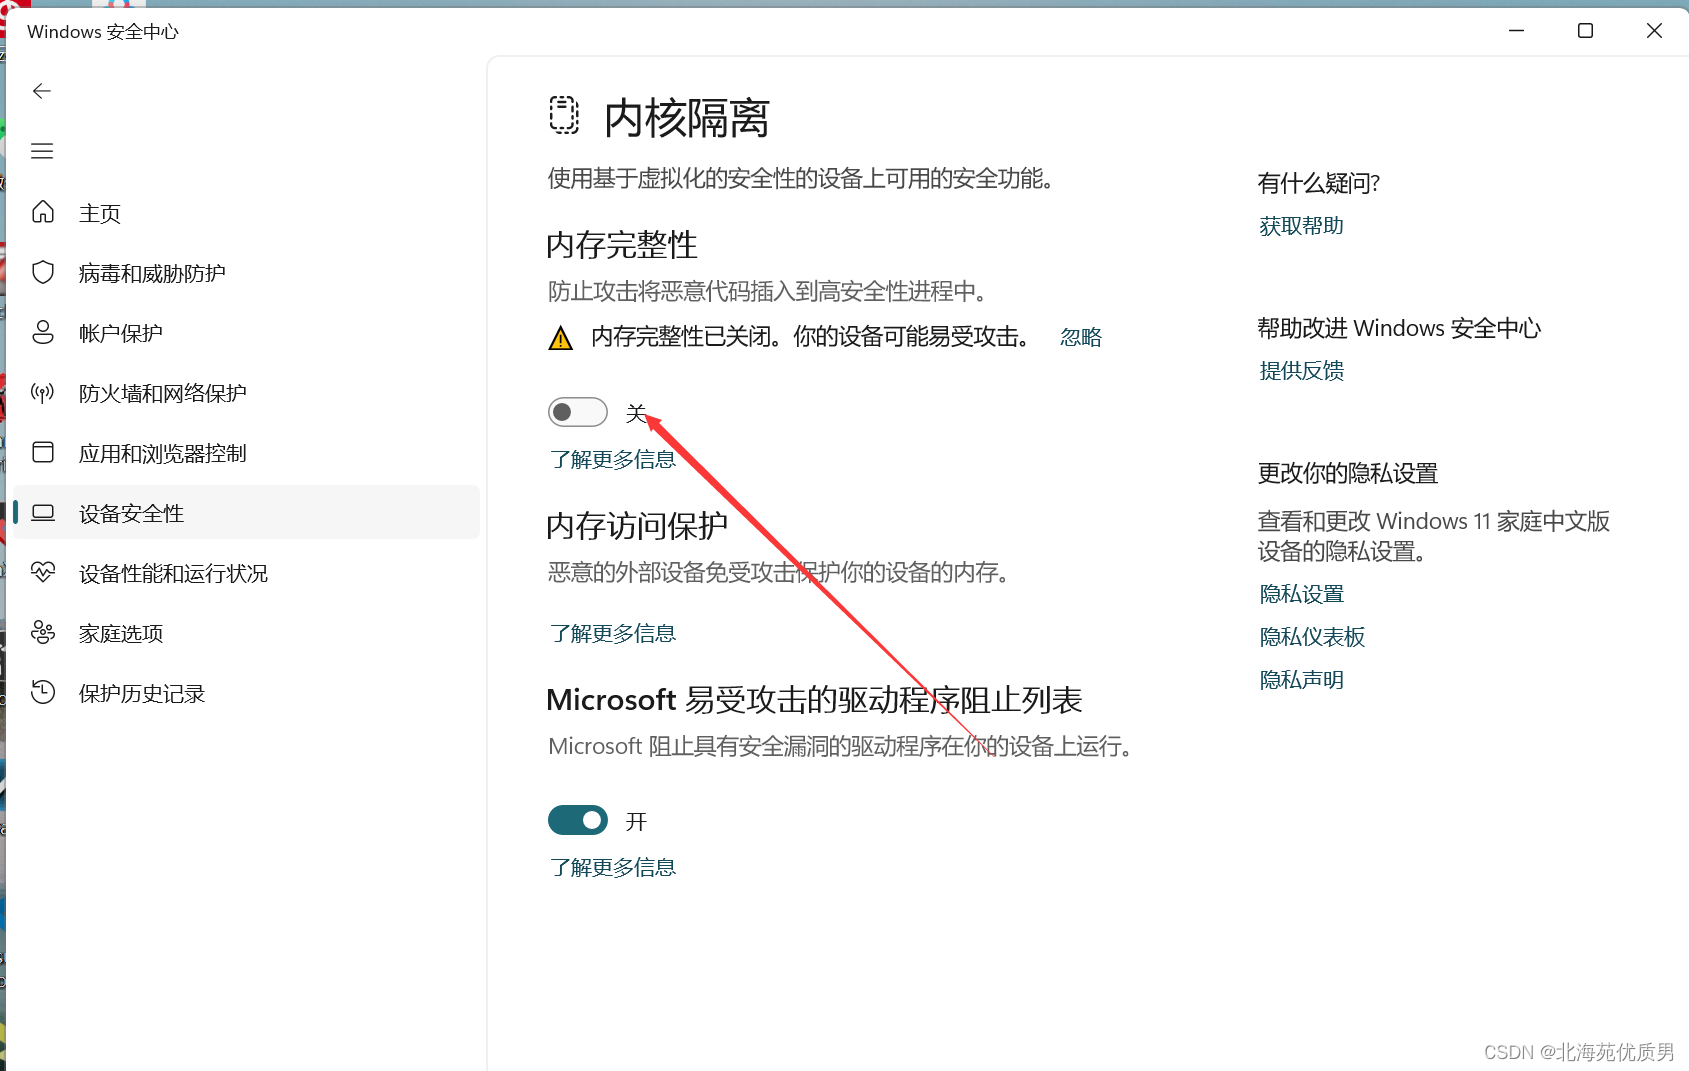Click the laptop icon for device security
Image resolution: width=1689 pixels, height=1071 pixels.
point(43,513)
